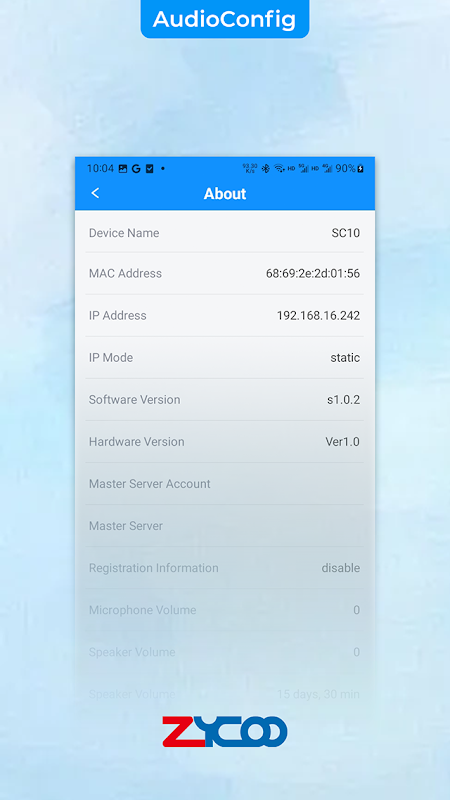The width and height of the screenshot is (450, 800).
Task: Click the About screen title
Action: [225, 193]
